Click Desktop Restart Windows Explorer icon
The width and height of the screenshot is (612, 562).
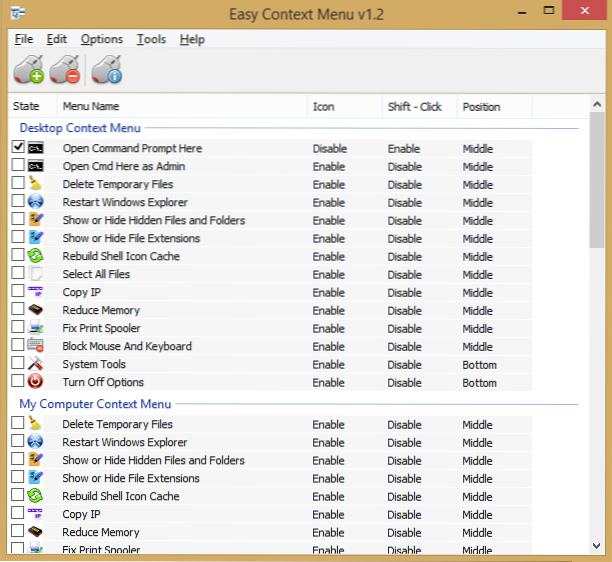point(36,201)
